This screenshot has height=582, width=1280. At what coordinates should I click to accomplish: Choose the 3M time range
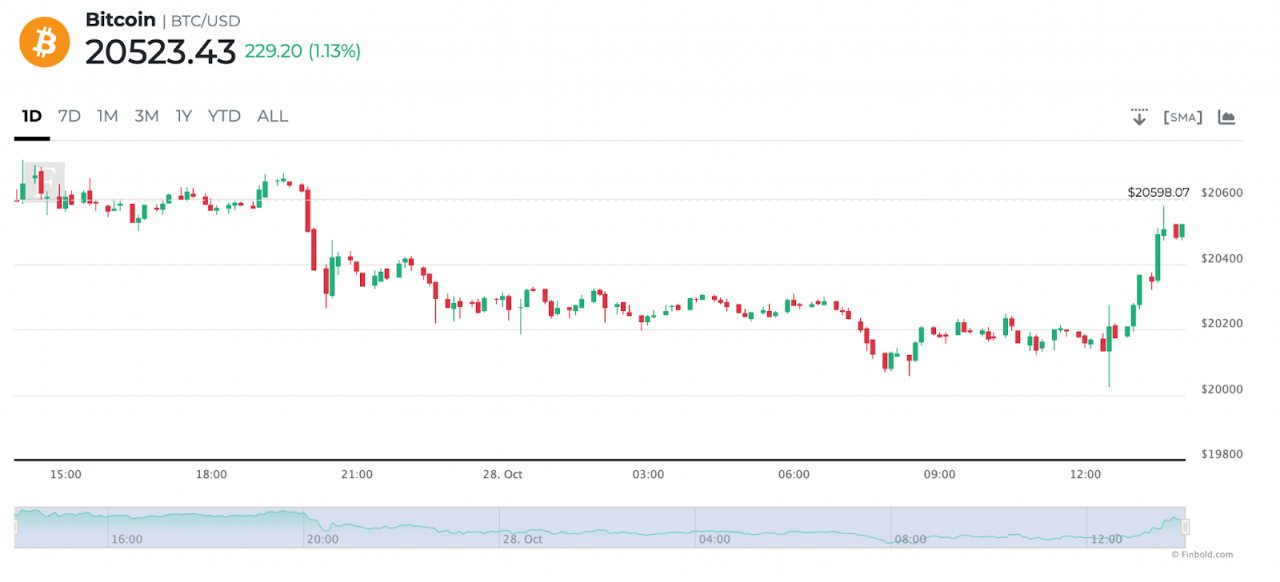point(147,116)
